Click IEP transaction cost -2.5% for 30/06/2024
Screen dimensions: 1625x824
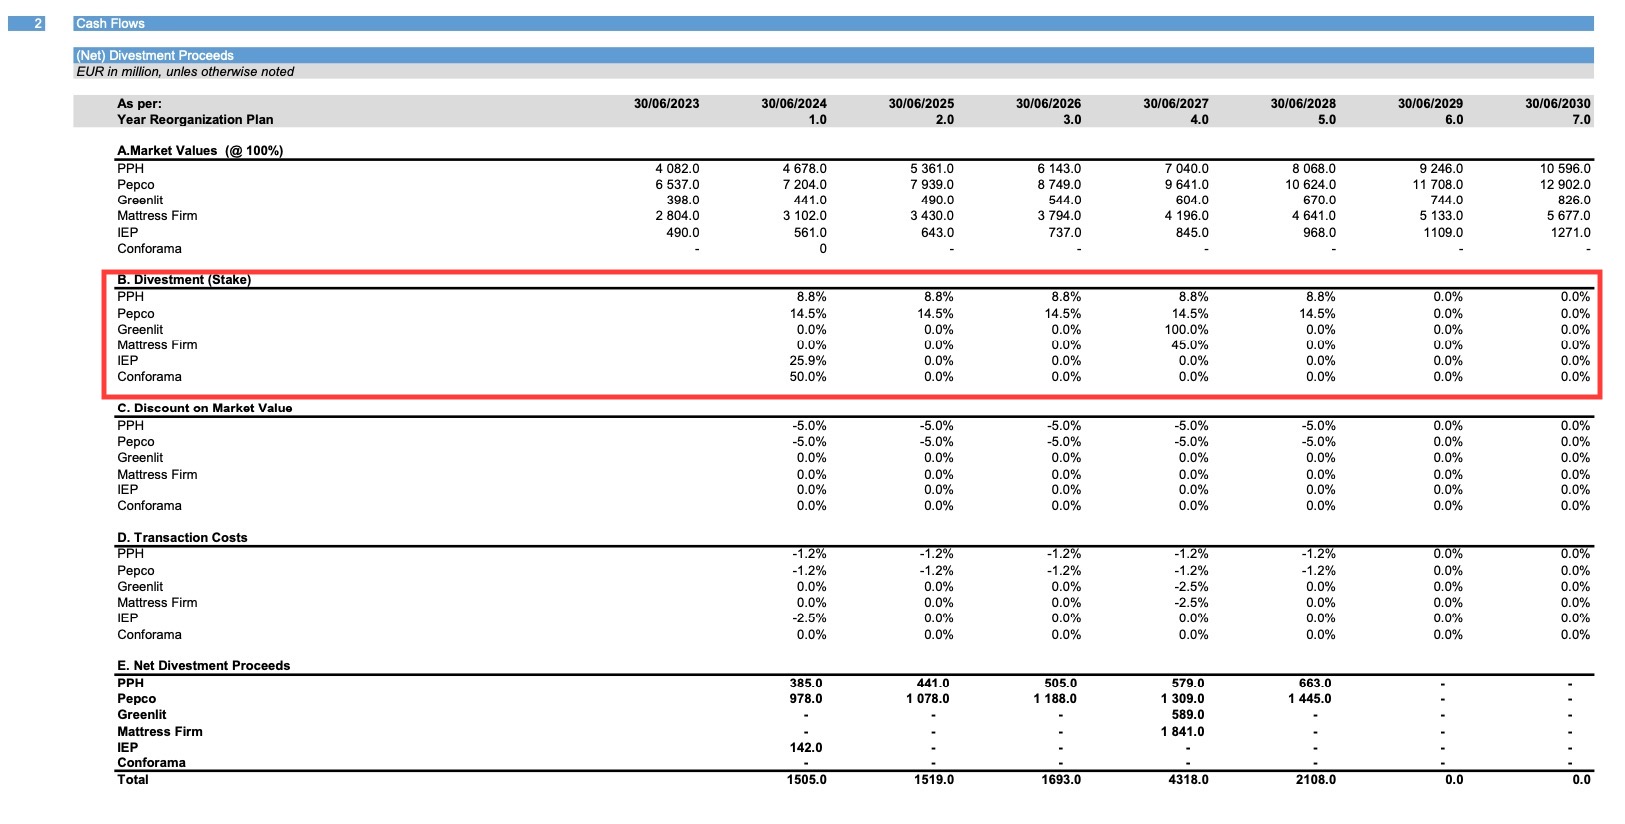(809, 618)
